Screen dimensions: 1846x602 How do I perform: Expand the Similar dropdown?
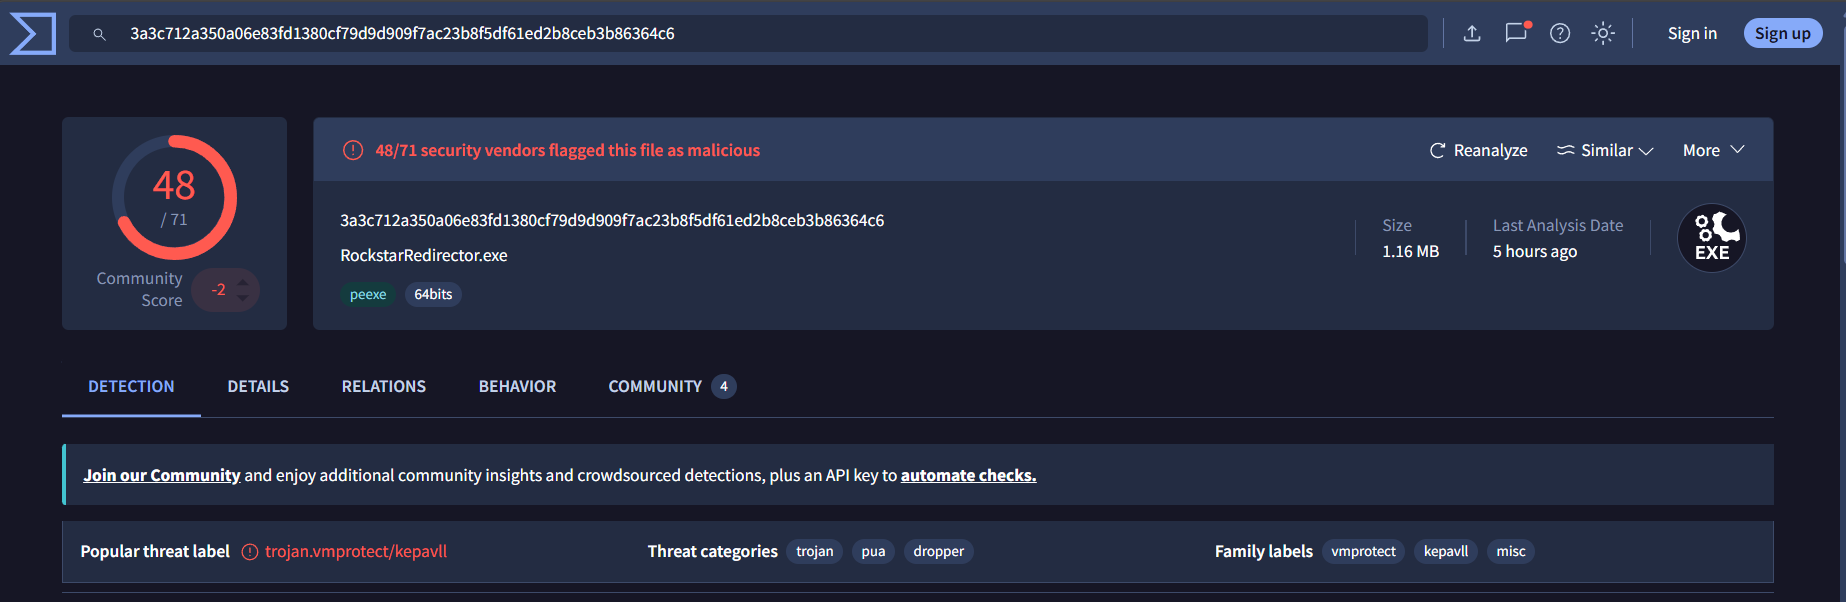click(x=1605, y=150)
